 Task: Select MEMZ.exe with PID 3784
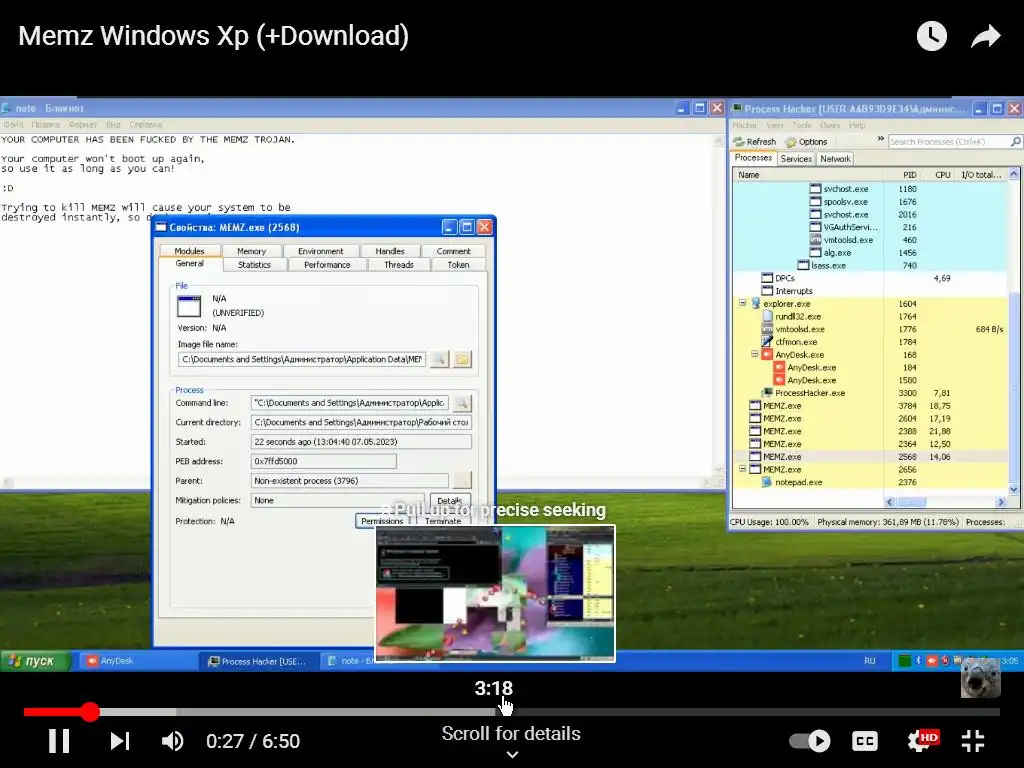[x=871, y=406]
